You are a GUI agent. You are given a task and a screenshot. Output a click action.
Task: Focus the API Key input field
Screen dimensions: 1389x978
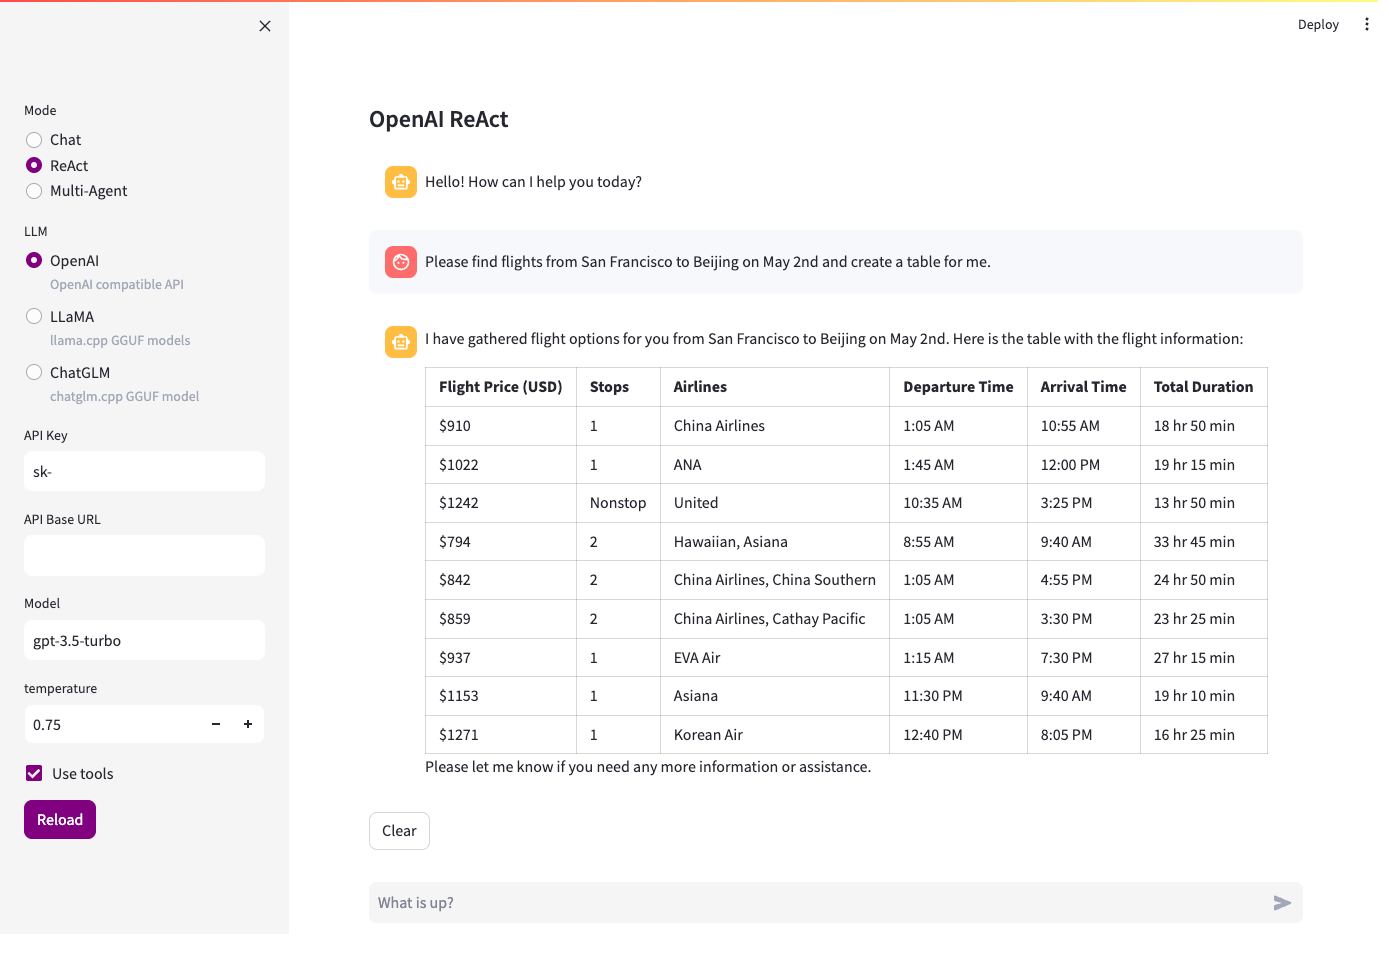(x=144, y=471)
